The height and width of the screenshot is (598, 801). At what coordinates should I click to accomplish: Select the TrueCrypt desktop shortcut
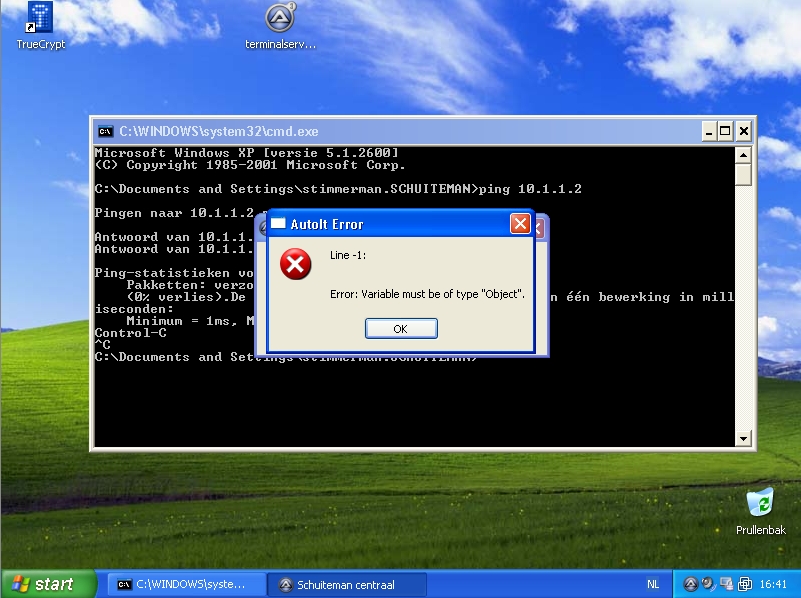click(40, 26)
